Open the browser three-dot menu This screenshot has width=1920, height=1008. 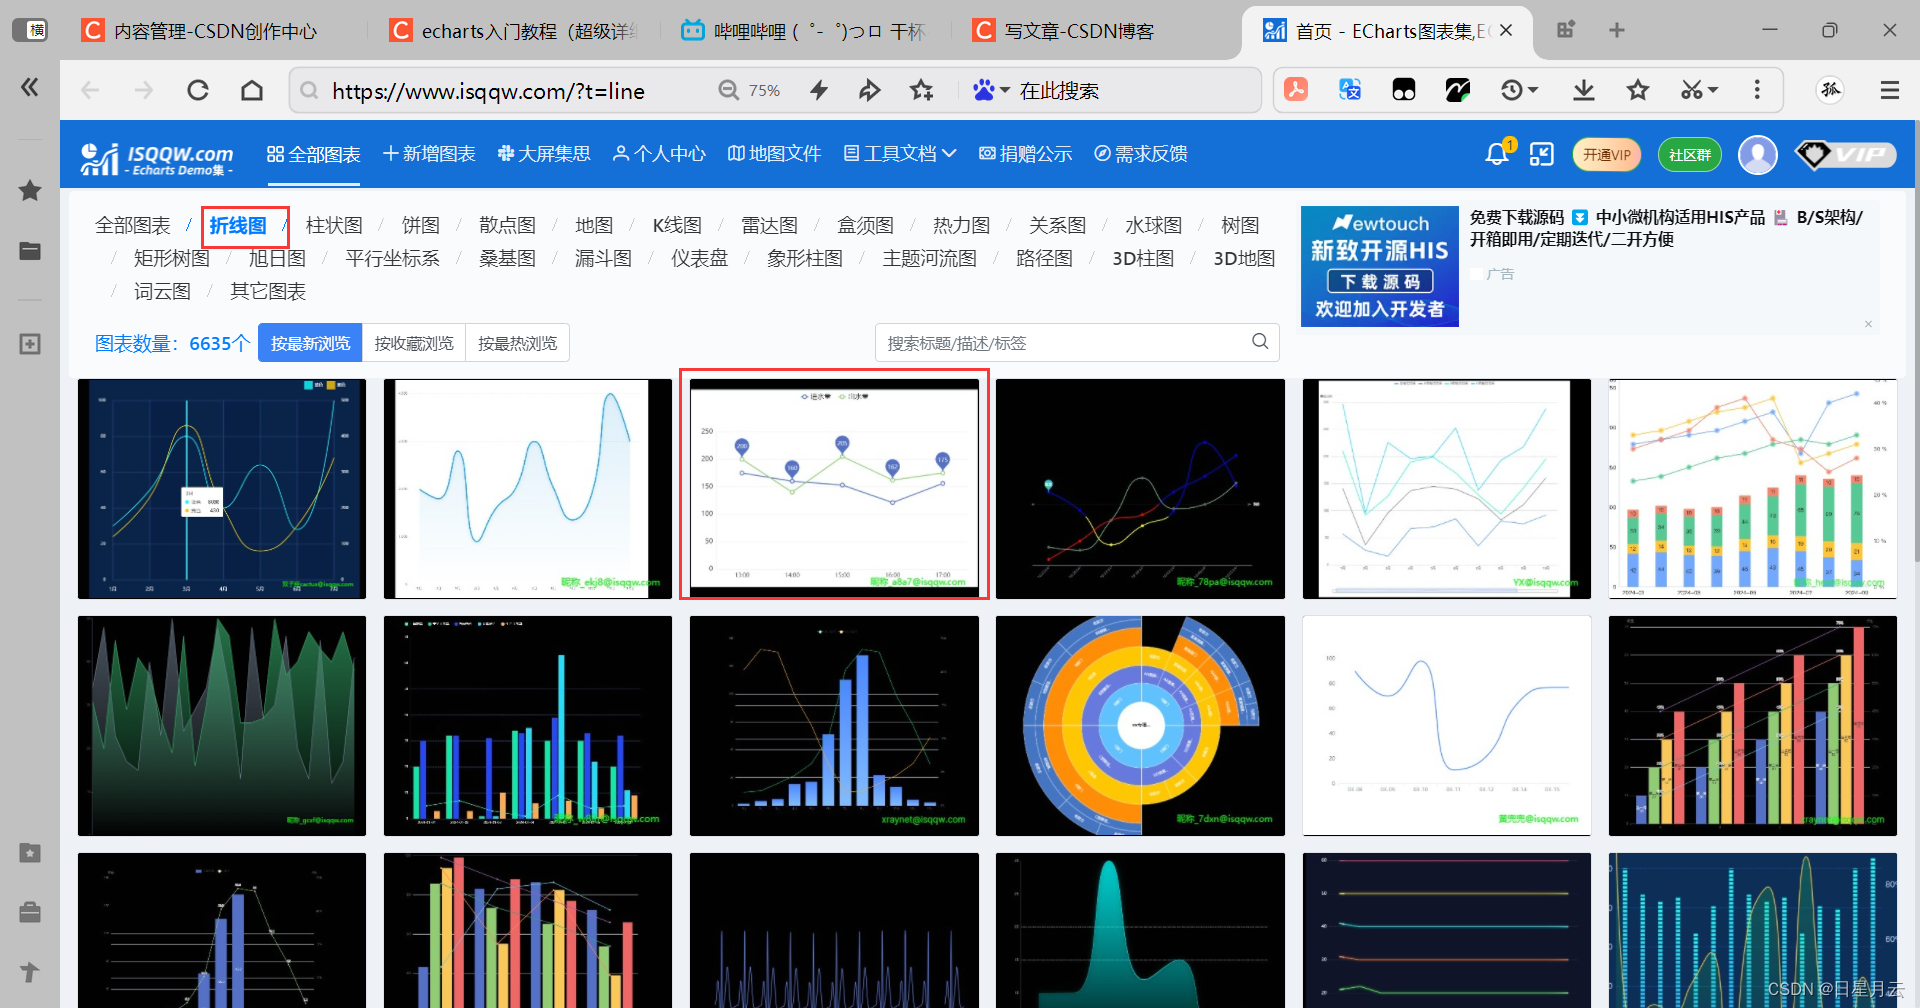click(1757, 90)
